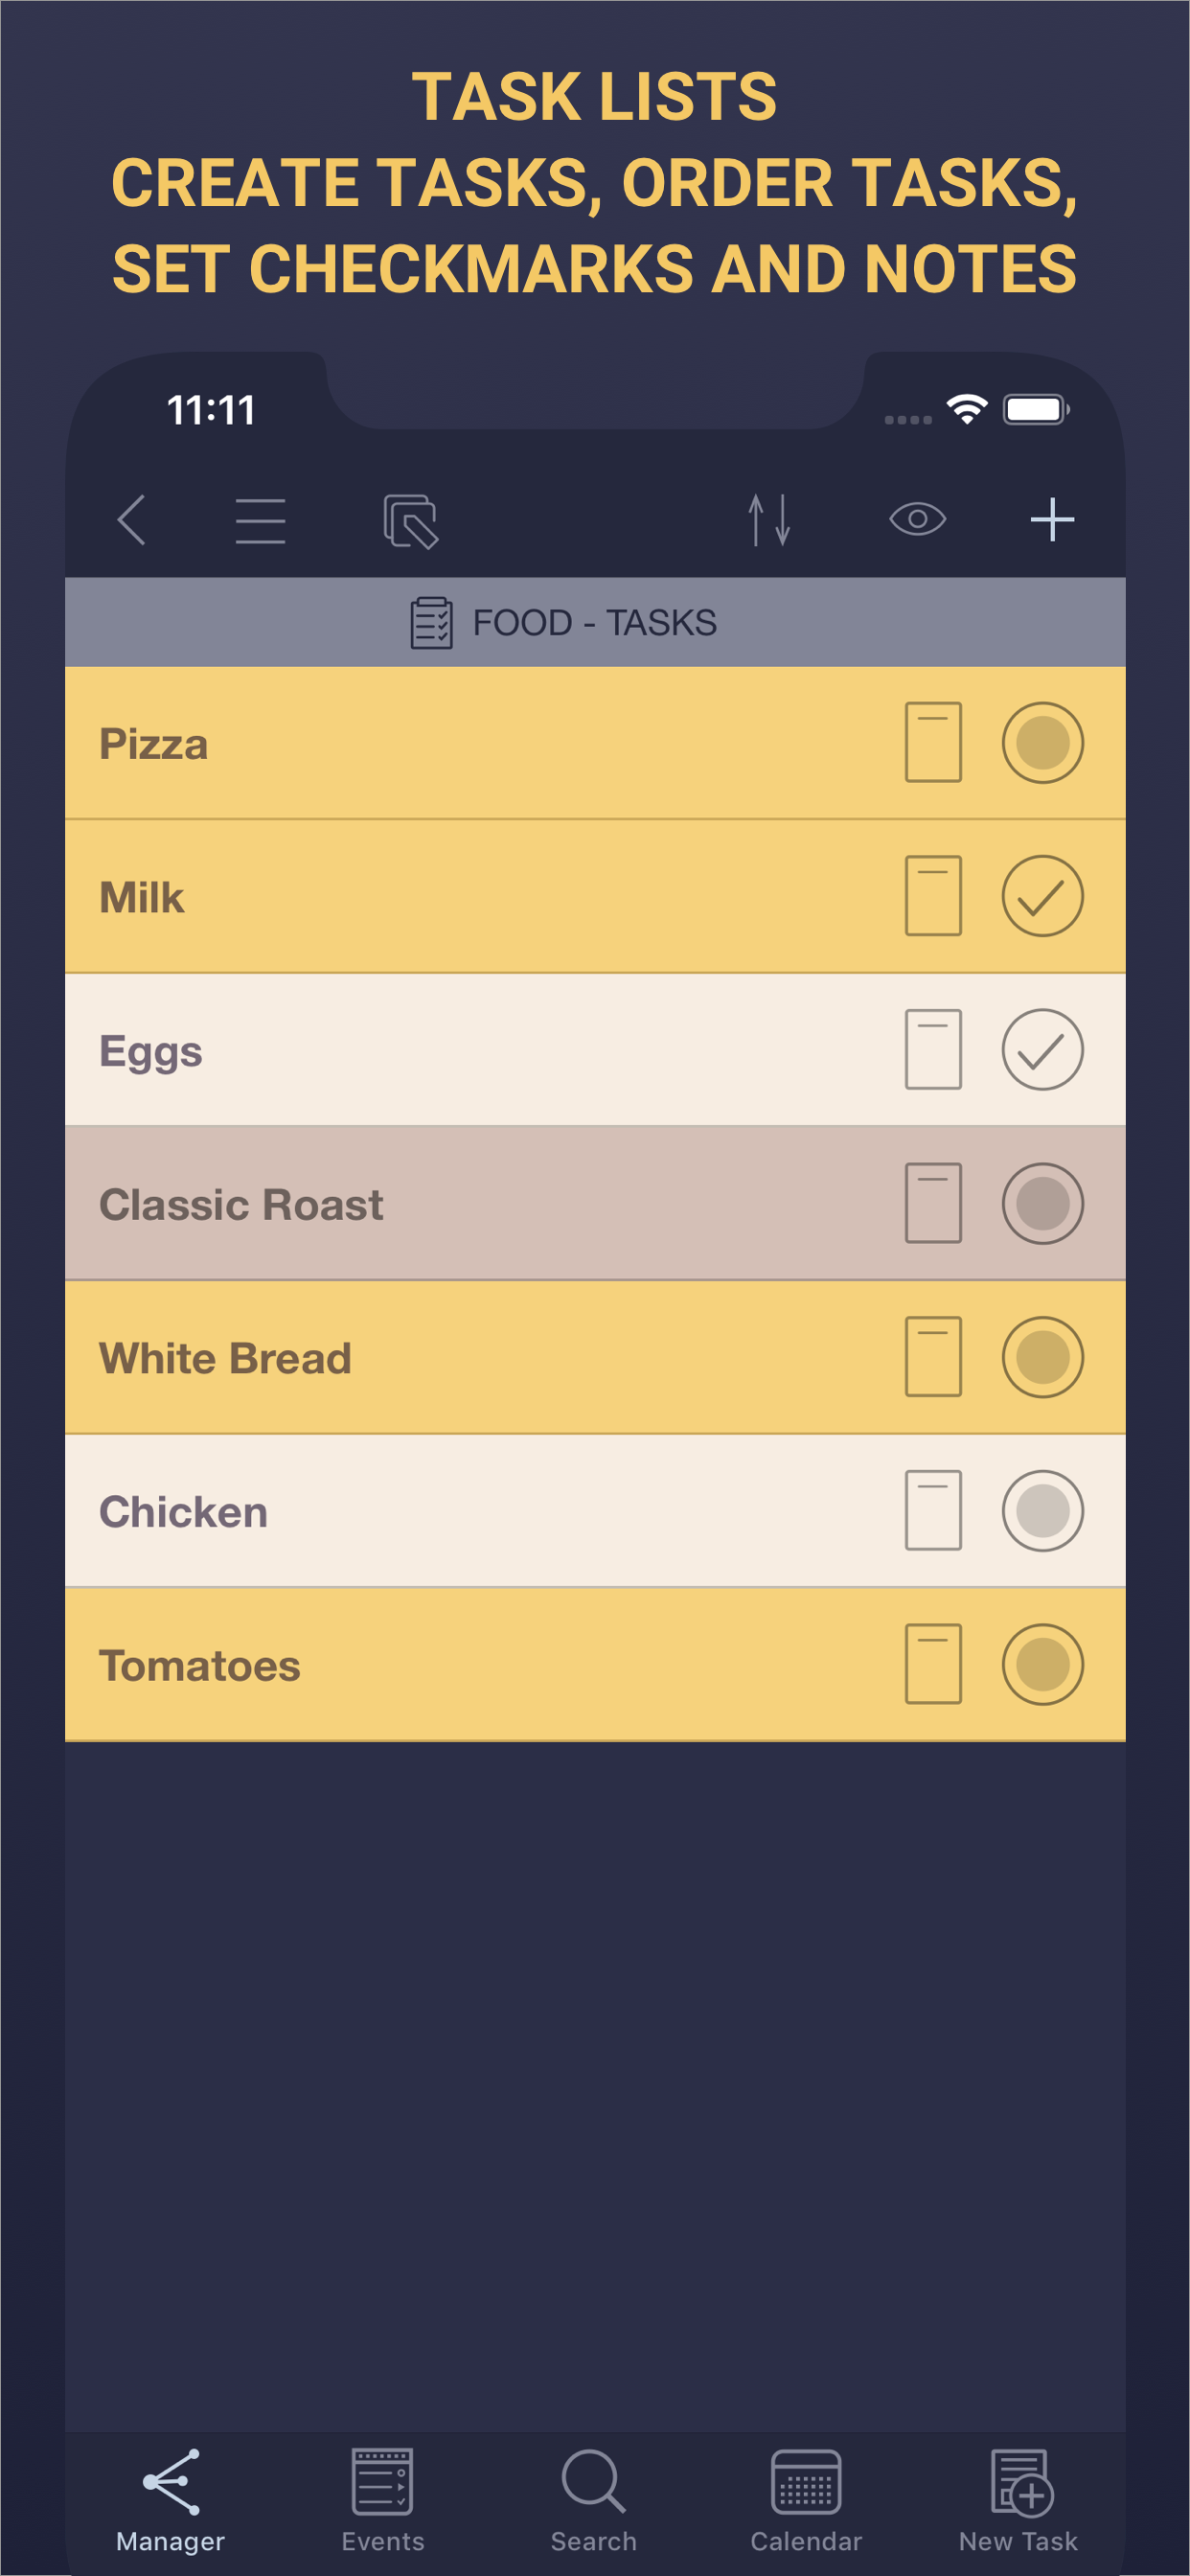Viewport: 1190px width, 2576px height.
Task: Open the hamburger list menu icon
Action: (x=260, y=520)
